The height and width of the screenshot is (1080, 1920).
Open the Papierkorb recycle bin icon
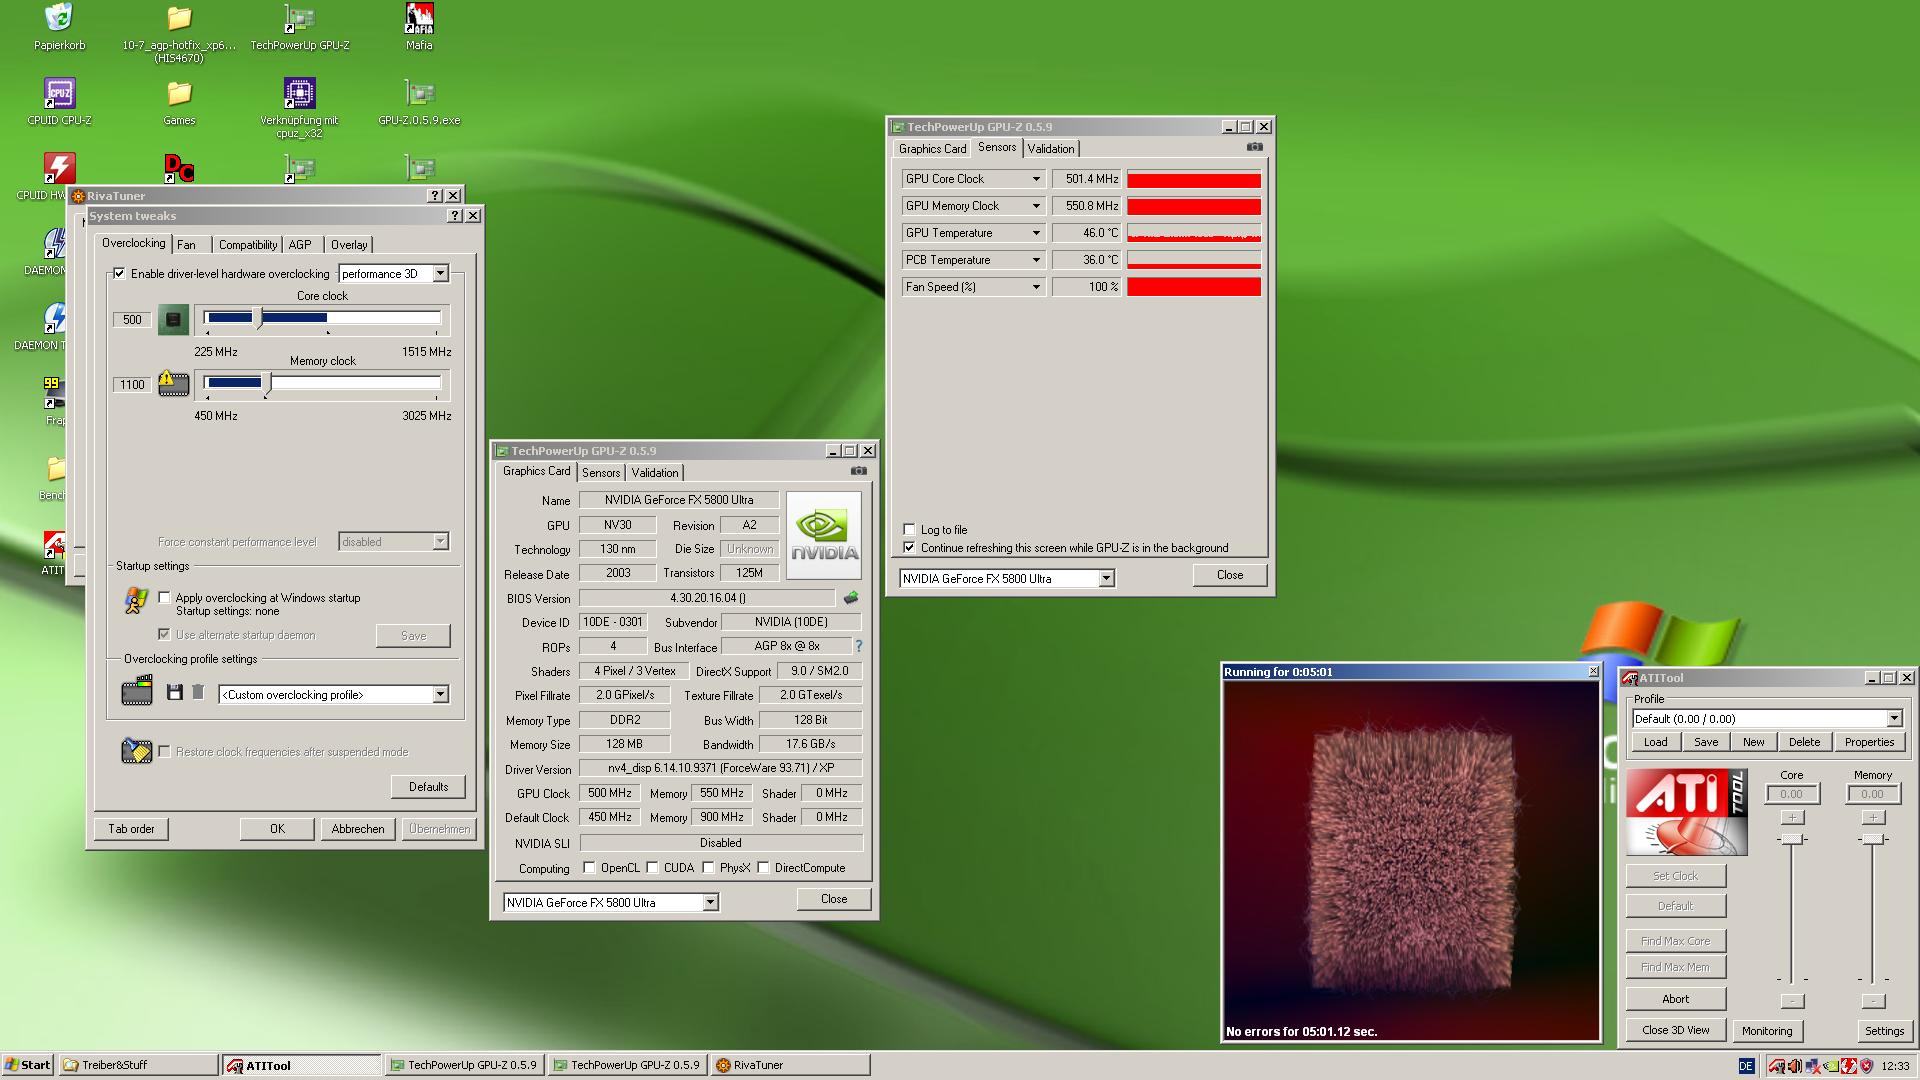pos(59,20)
